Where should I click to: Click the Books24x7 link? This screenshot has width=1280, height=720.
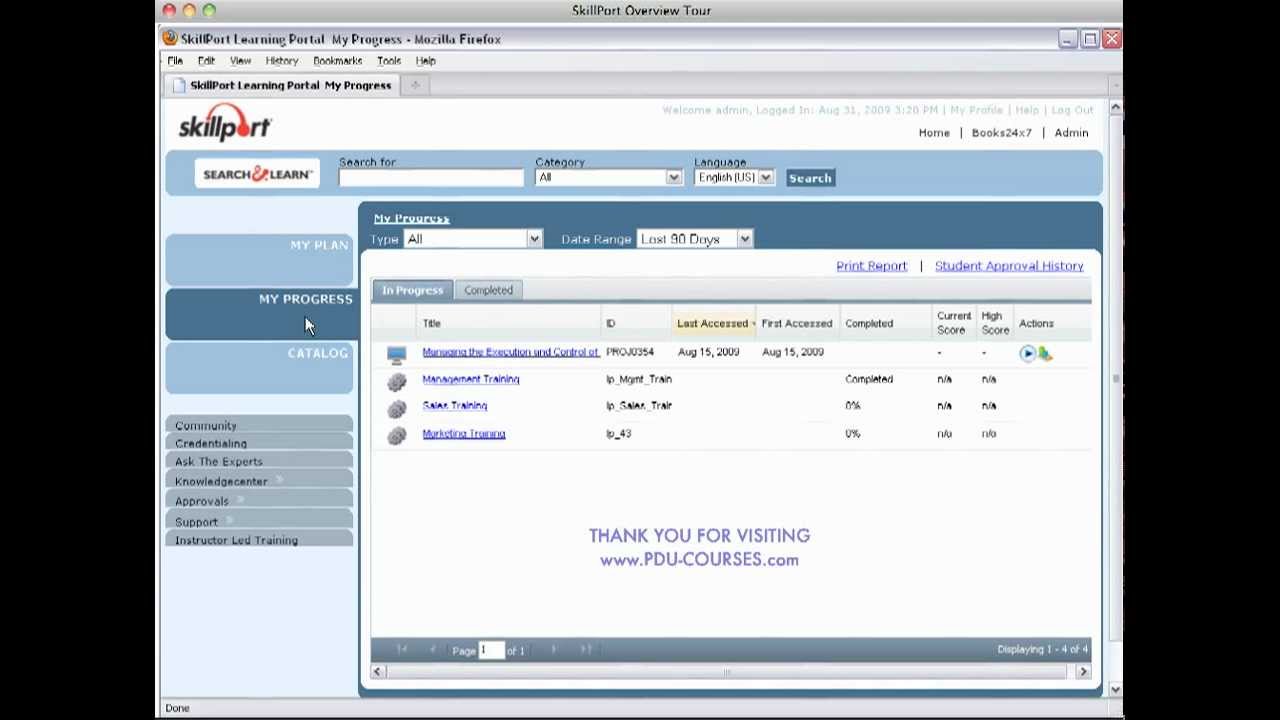click(x=1001, y=133)
